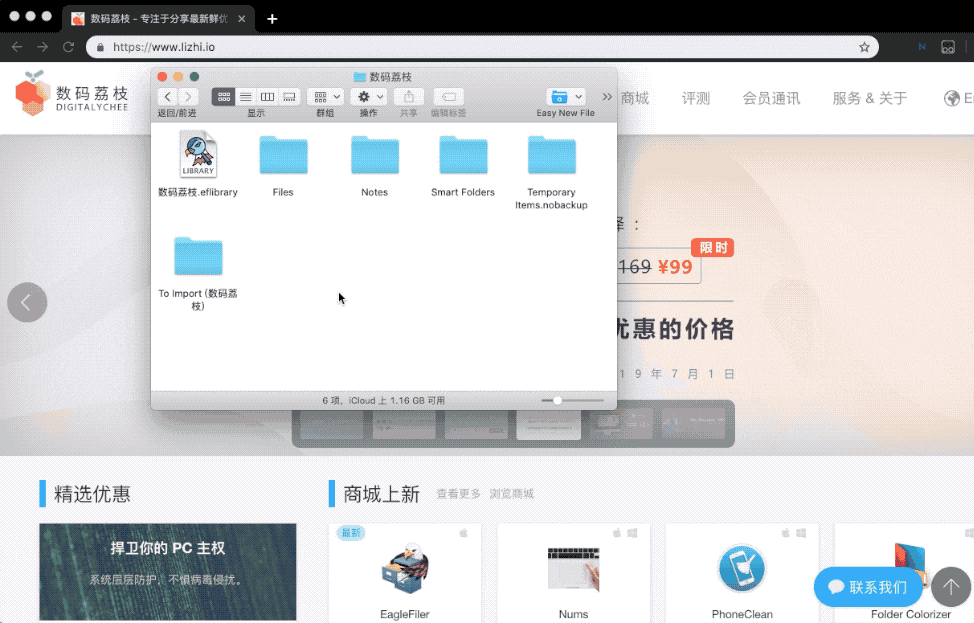Click the edit tags button
974x623 pixels.
[448, 97]
